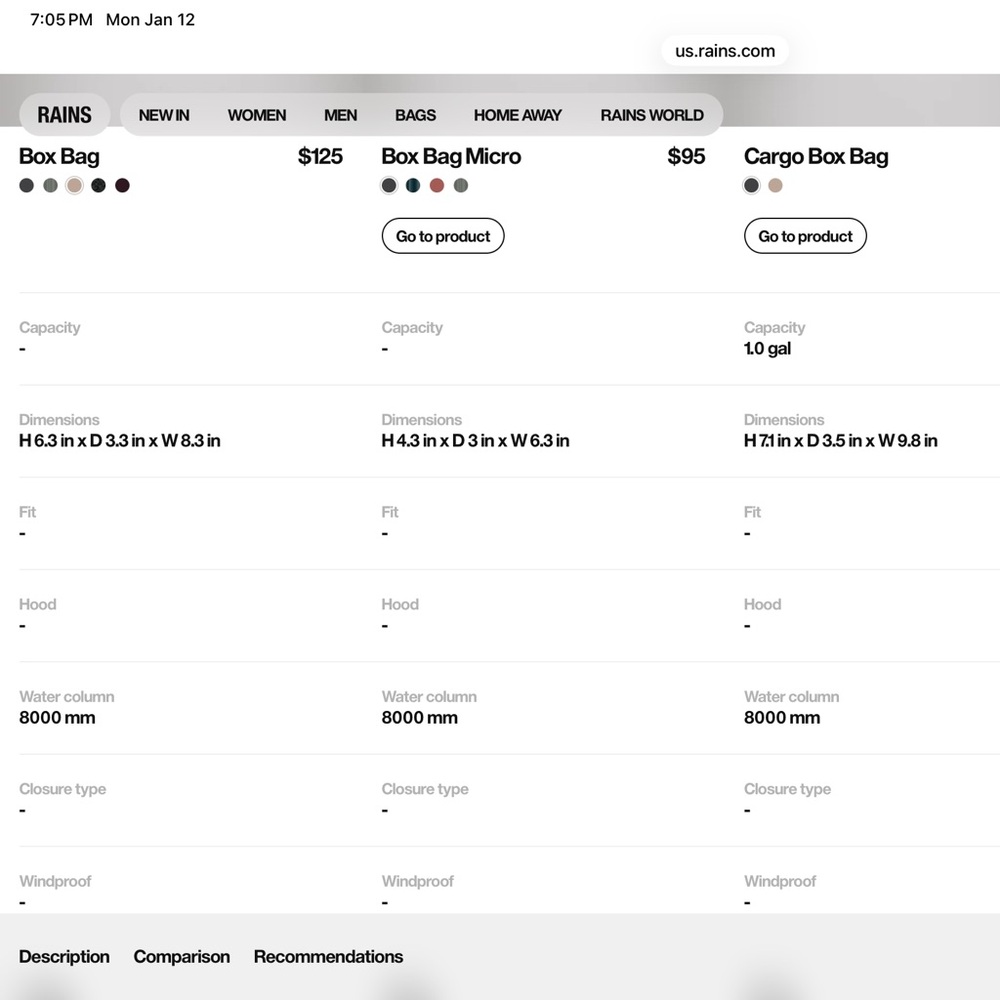The height and width of the screenshot is (1000, 1000).
Task: Click the Closure type label under Box Bag Micro
Action: tap(425, 790)
